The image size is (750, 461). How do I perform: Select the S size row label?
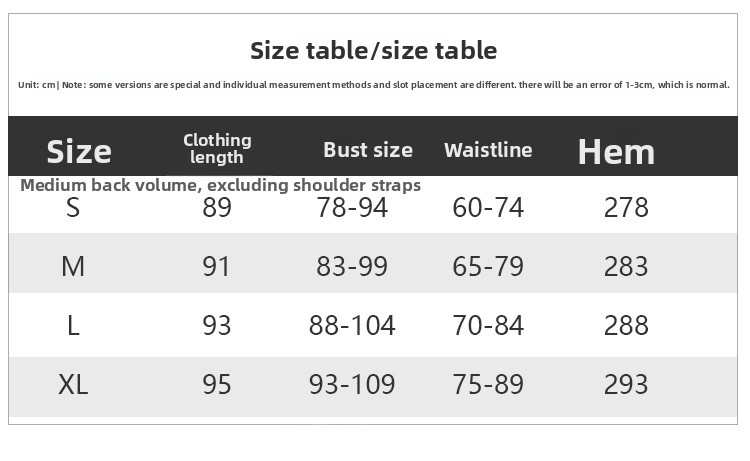pos(73,208)
